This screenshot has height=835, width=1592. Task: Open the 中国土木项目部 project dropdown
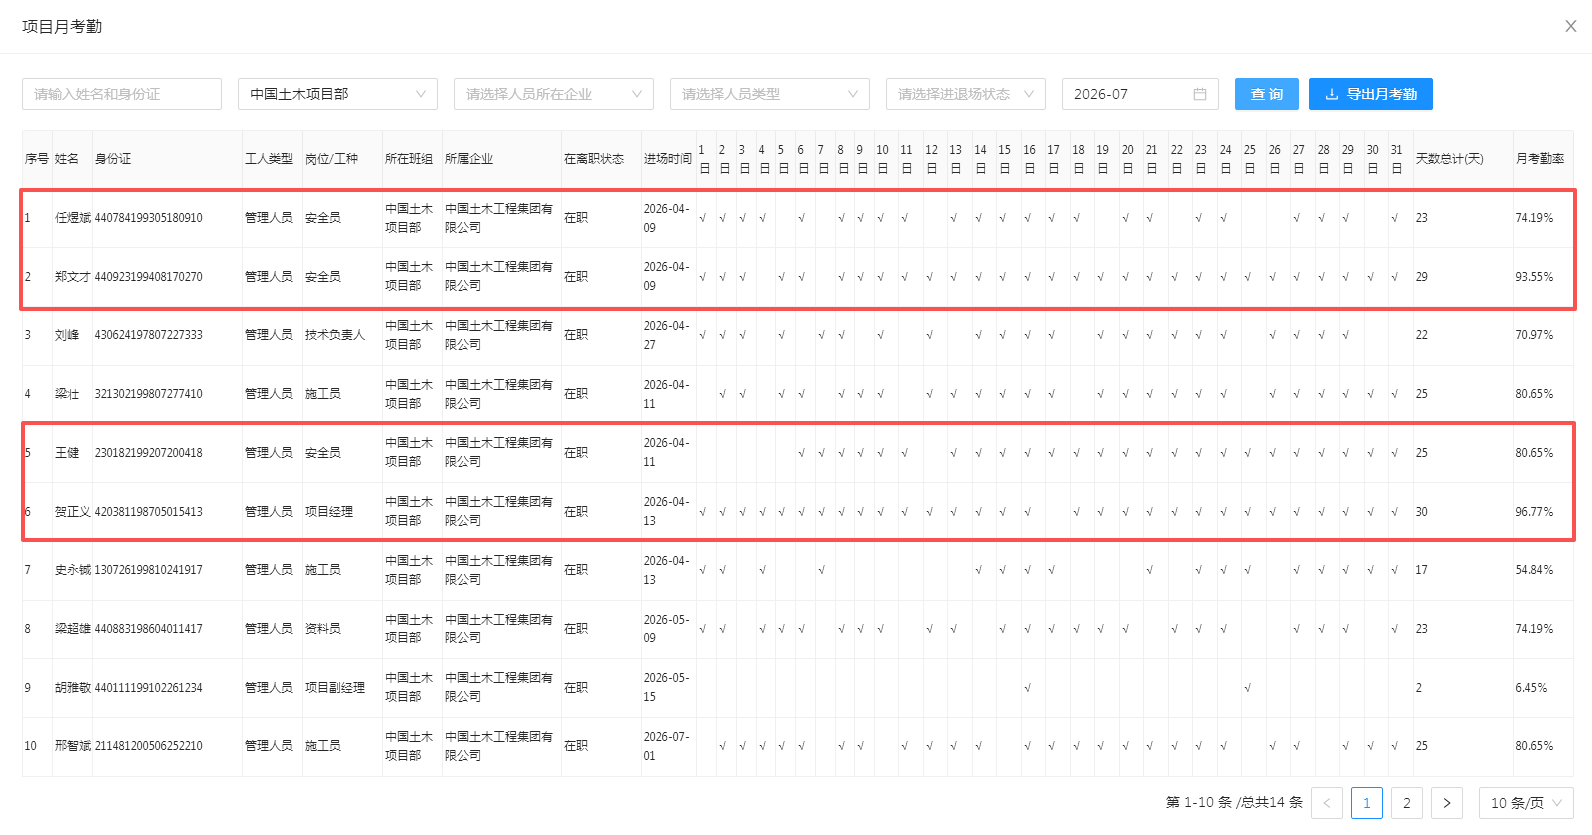point(338,94)
